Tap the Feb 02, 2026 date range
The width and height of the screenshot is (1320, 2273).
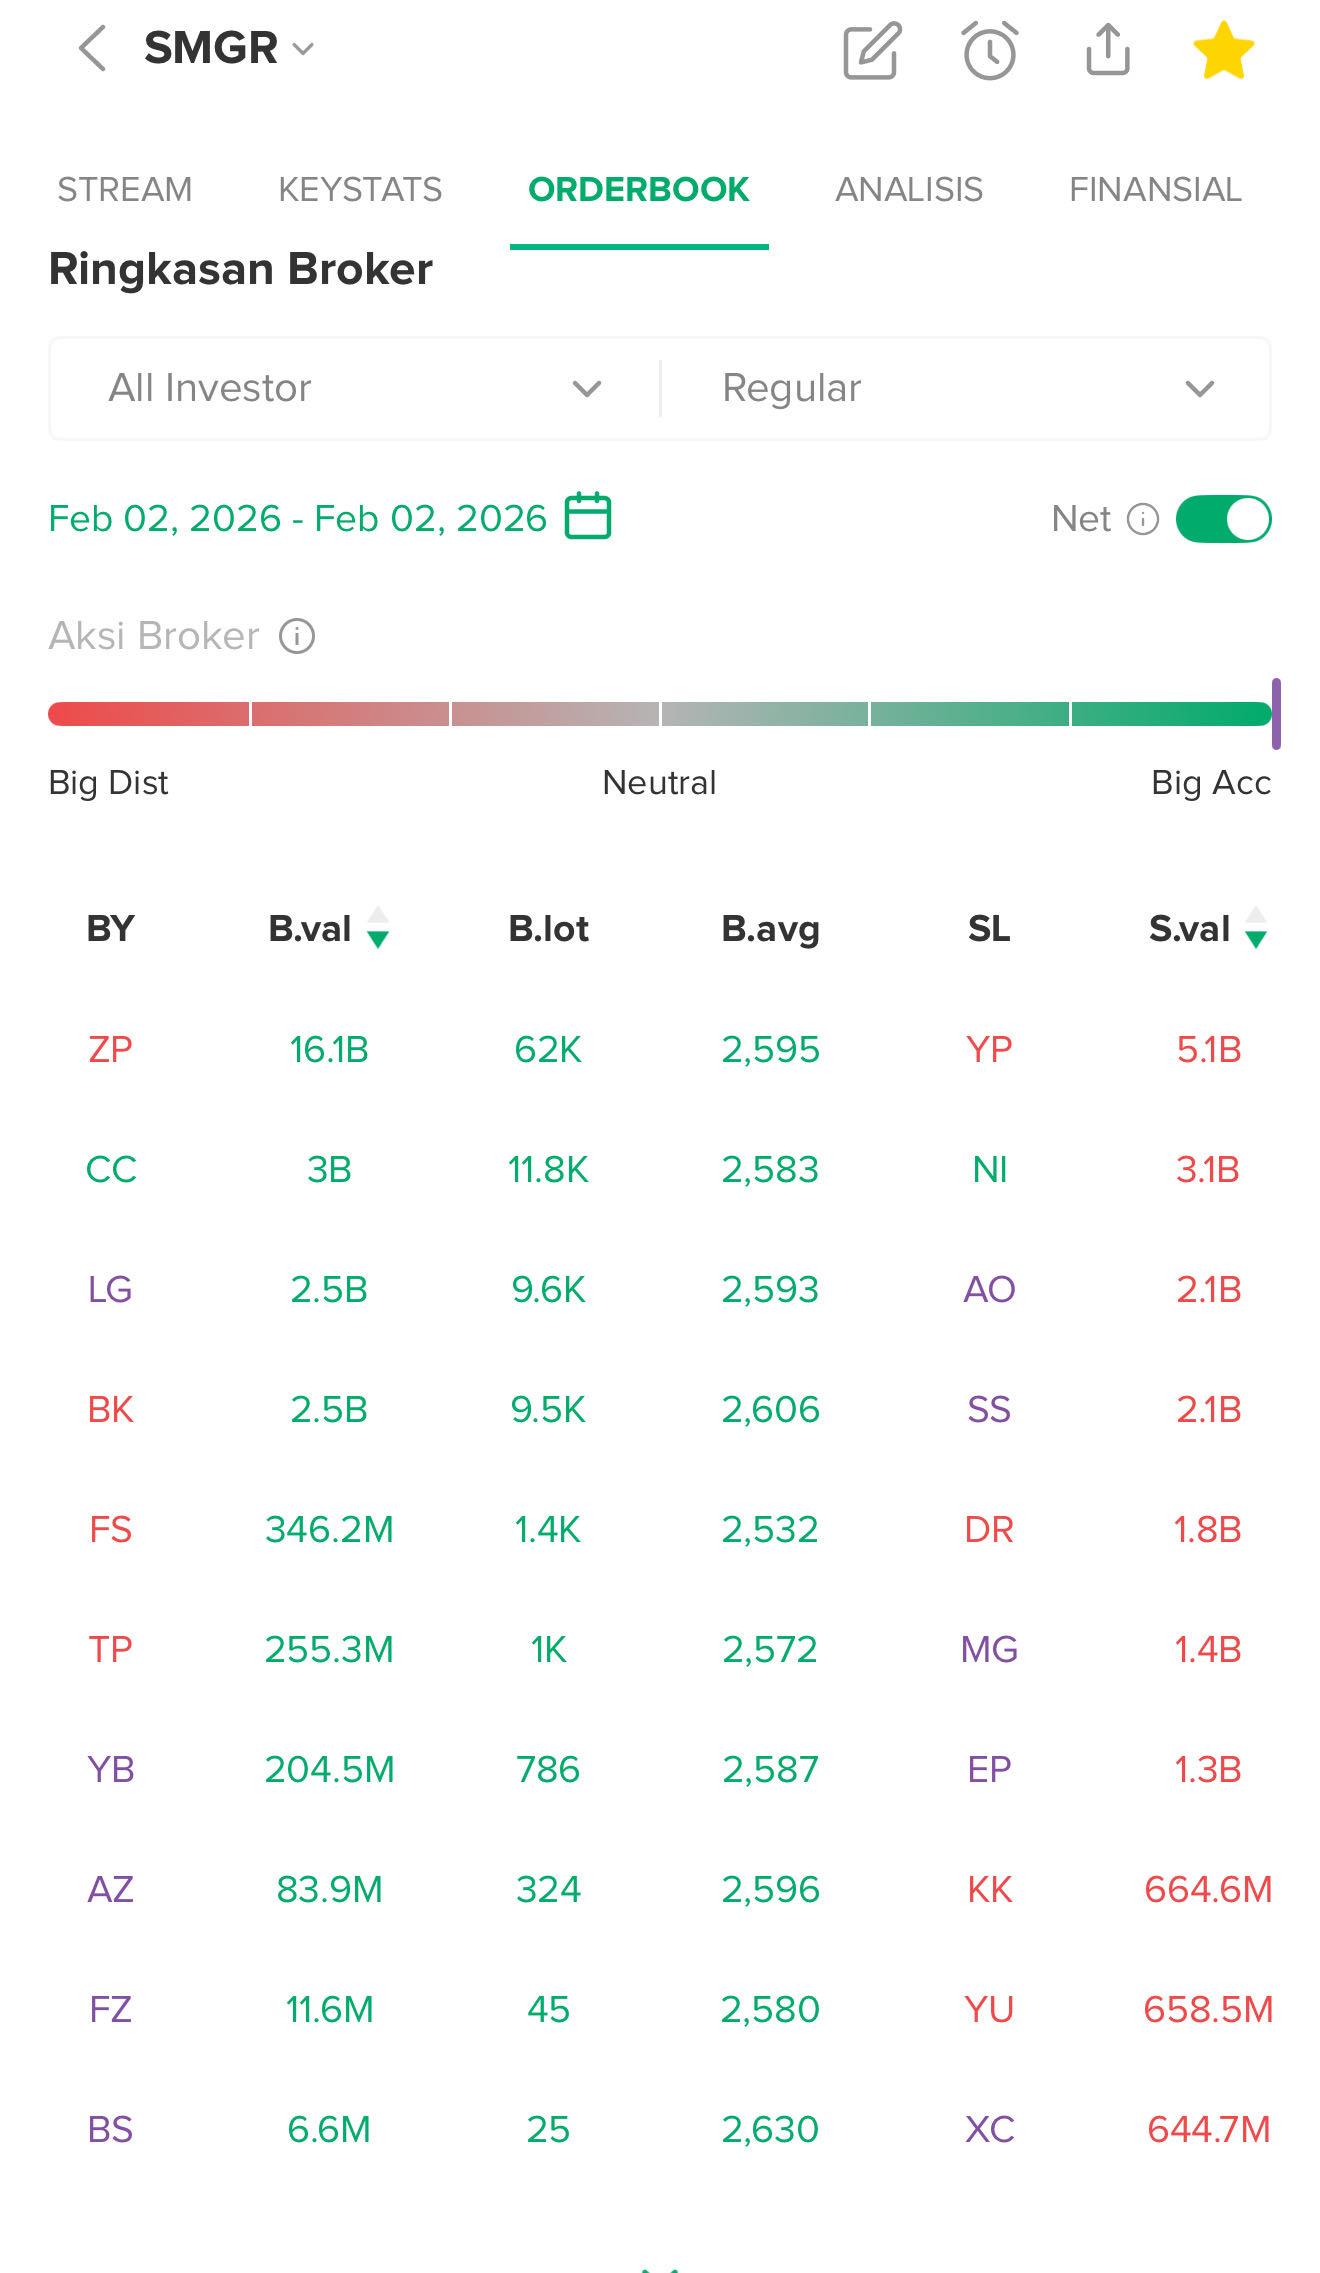297,518
